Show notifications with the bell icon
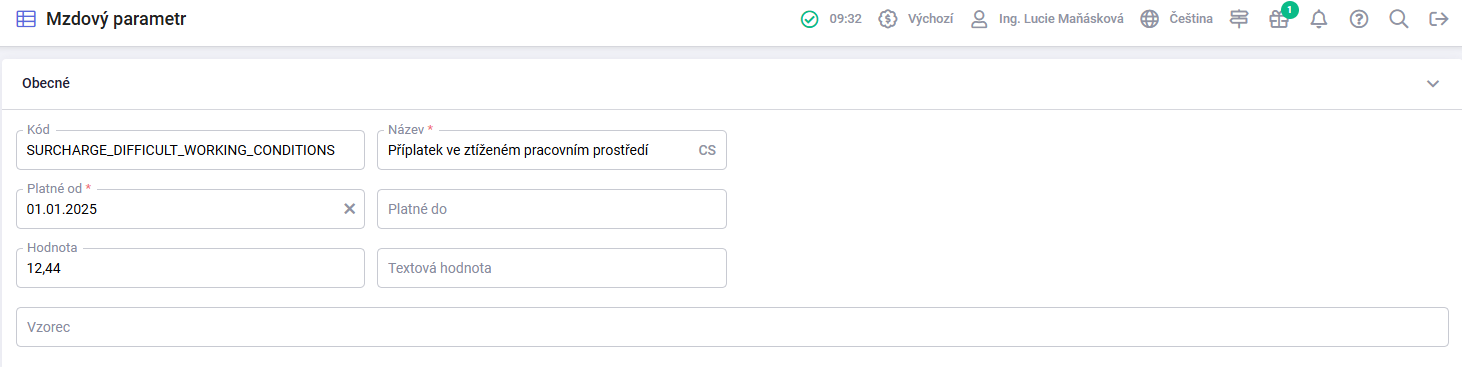The height and width of the screenshot is (367, 1462). (1319, 19)
